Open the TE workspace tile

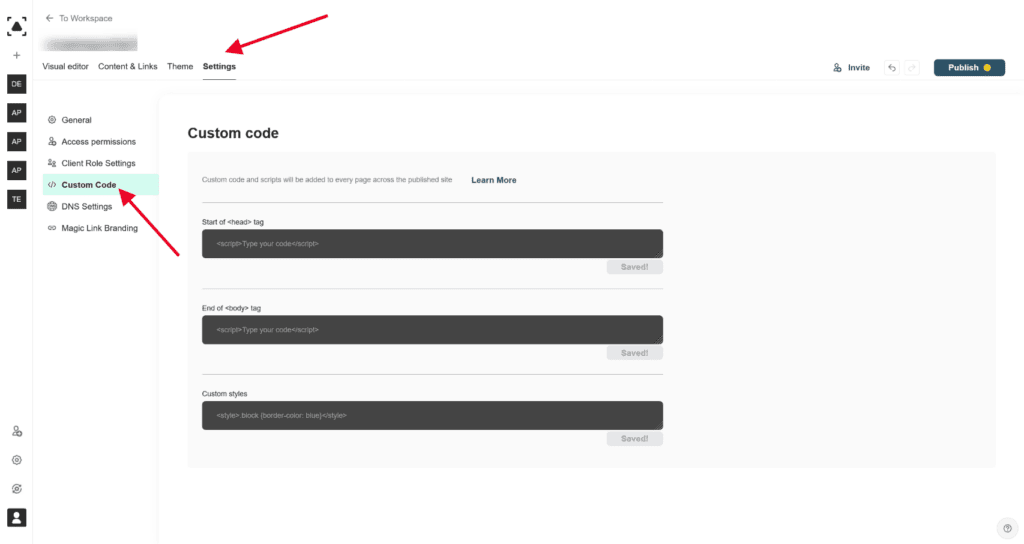(17, 199)
